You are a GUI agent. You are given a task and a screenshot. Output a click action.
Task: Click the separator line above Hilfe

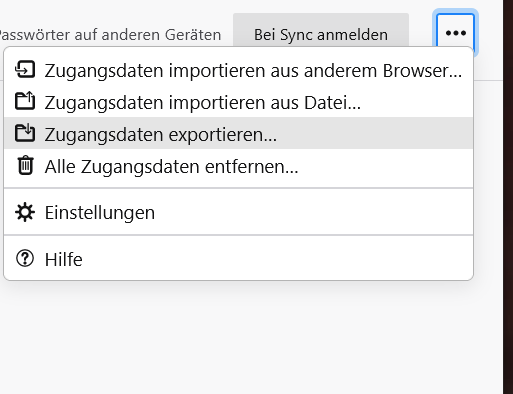click(x=239, y=235)
